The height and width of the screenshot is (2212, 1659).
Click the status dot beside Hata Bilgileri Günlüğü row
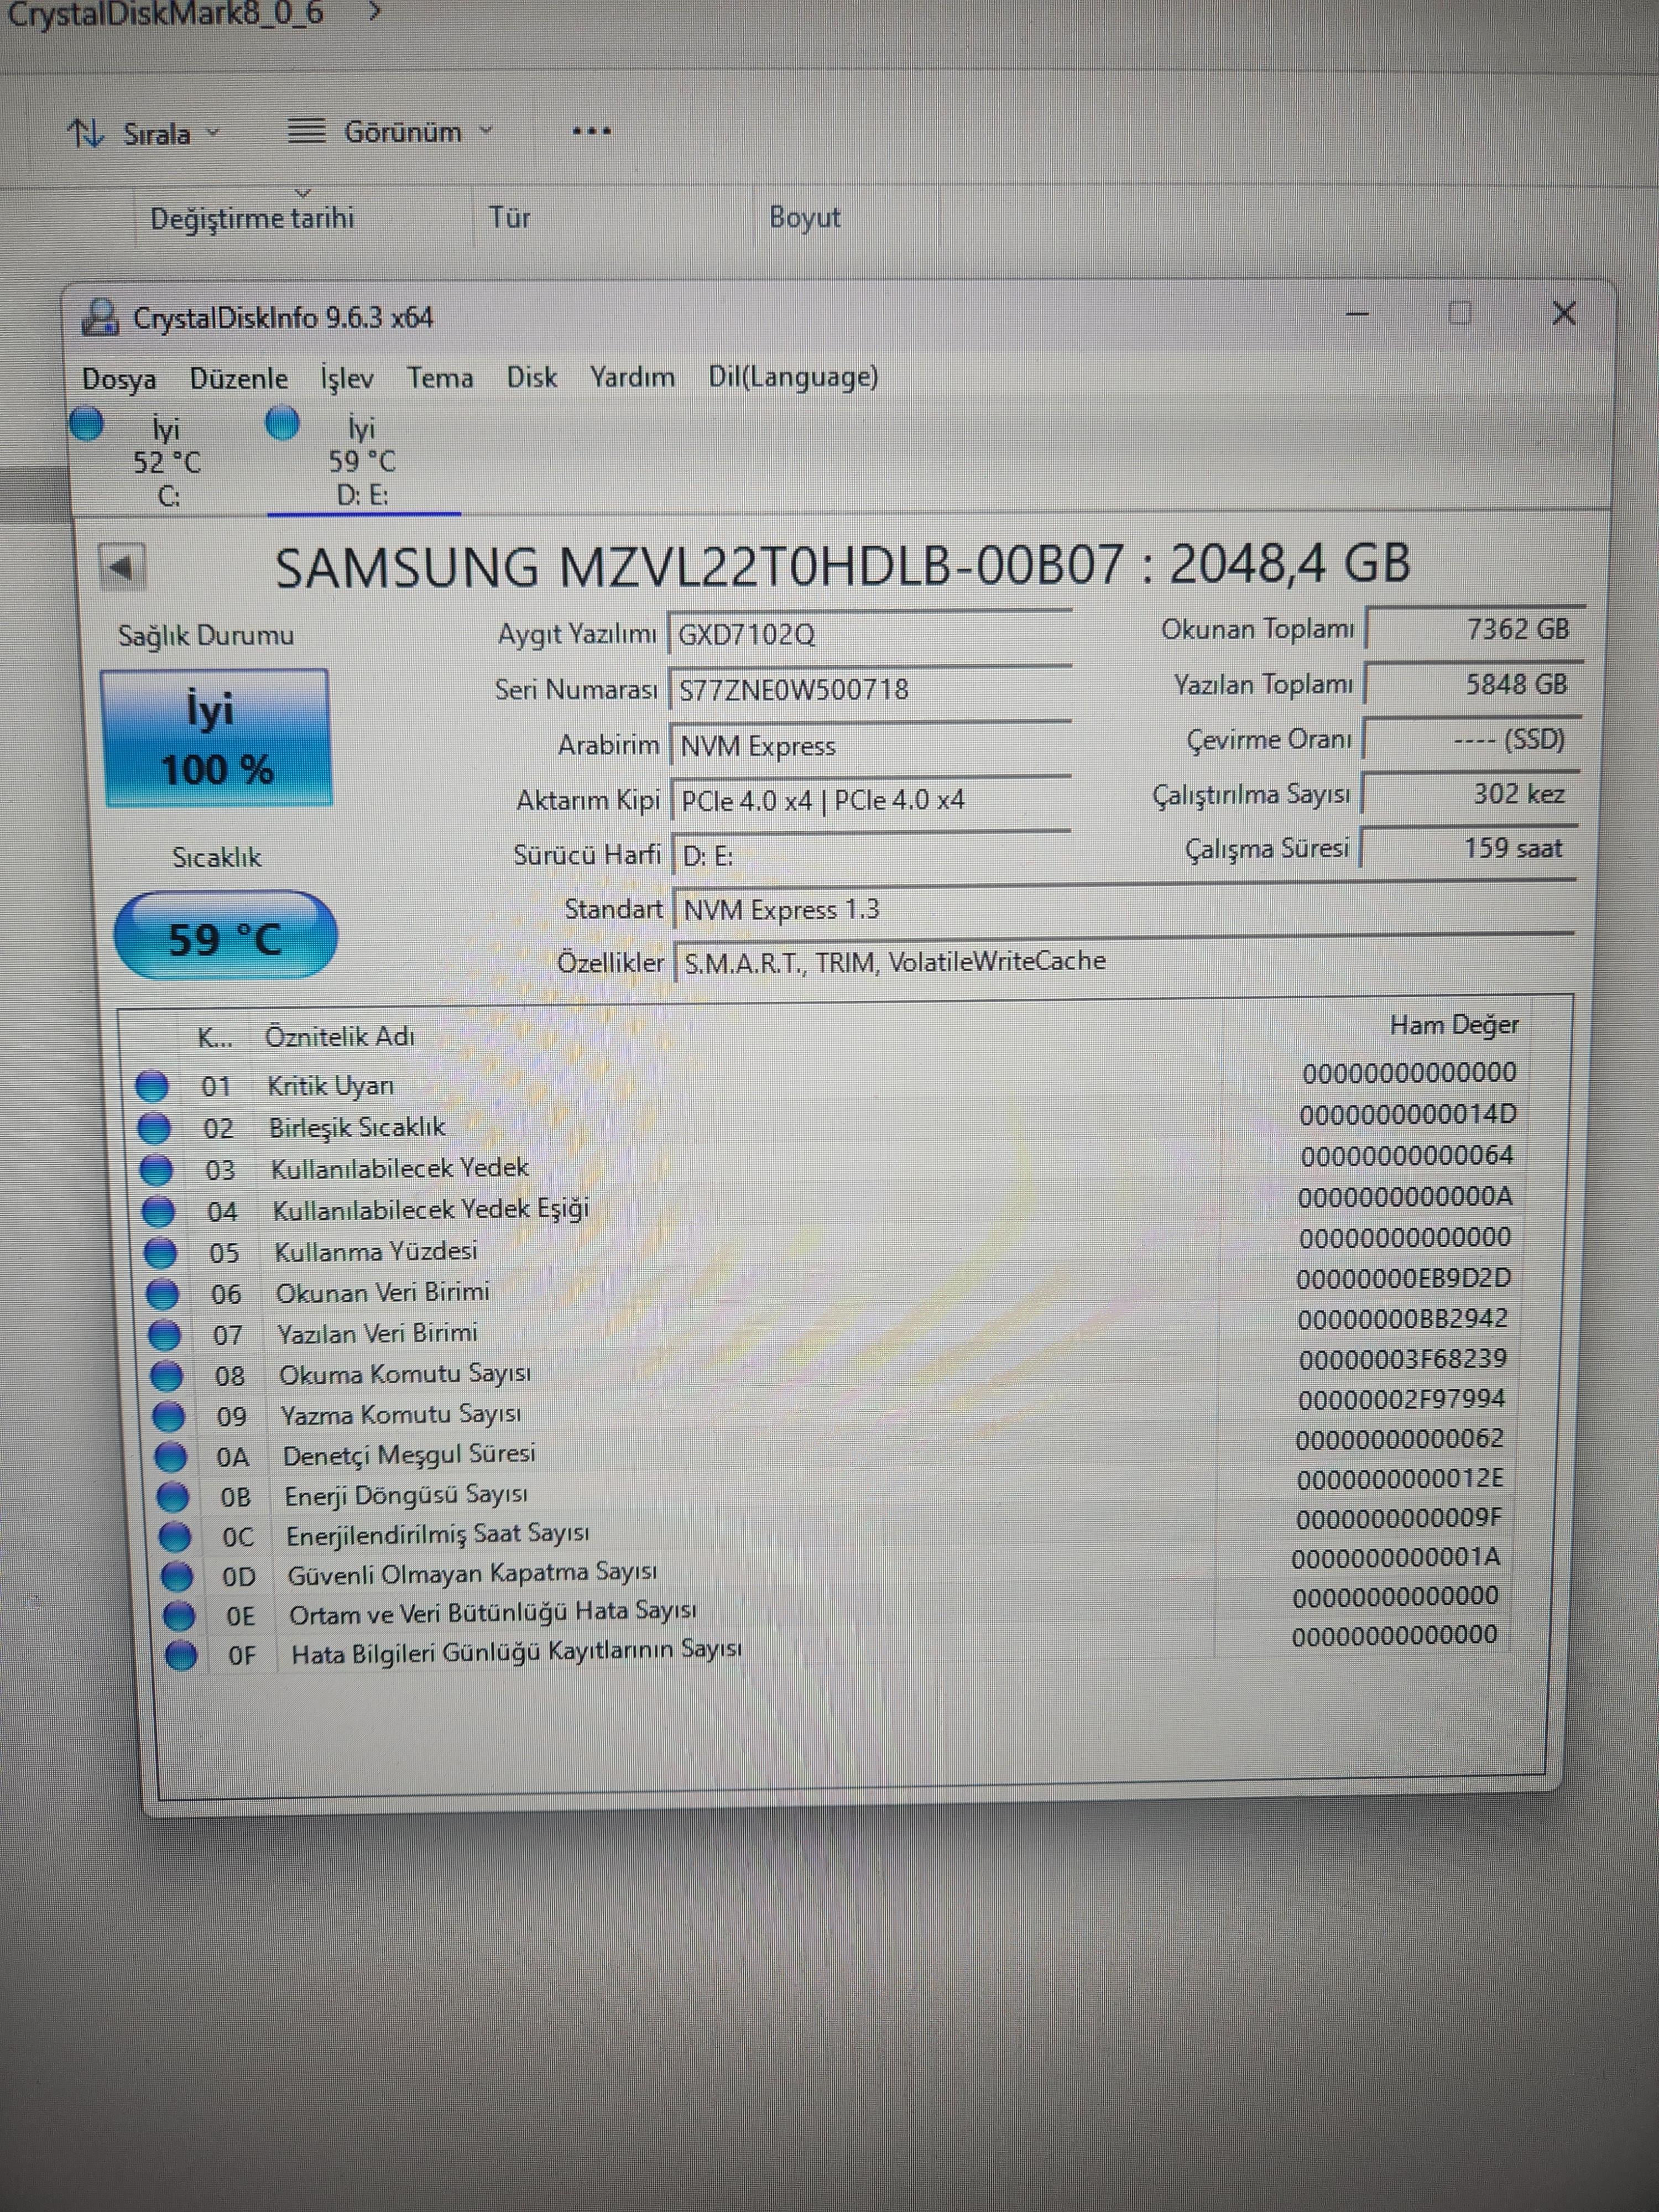pyautogui.click(x=180, y=1655)
